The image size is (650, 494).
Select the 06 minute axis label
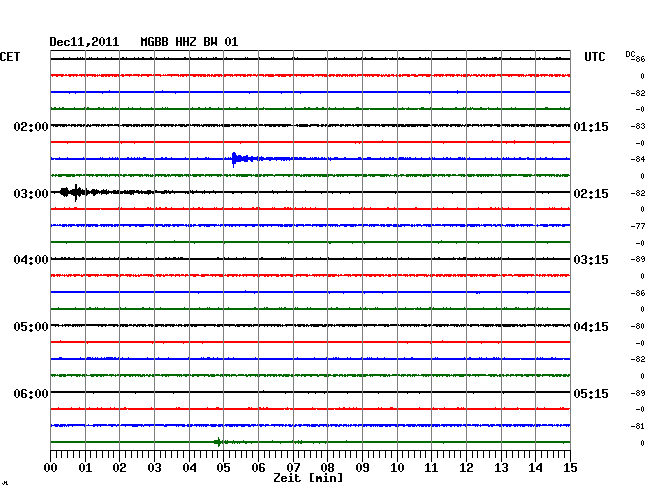258,467
